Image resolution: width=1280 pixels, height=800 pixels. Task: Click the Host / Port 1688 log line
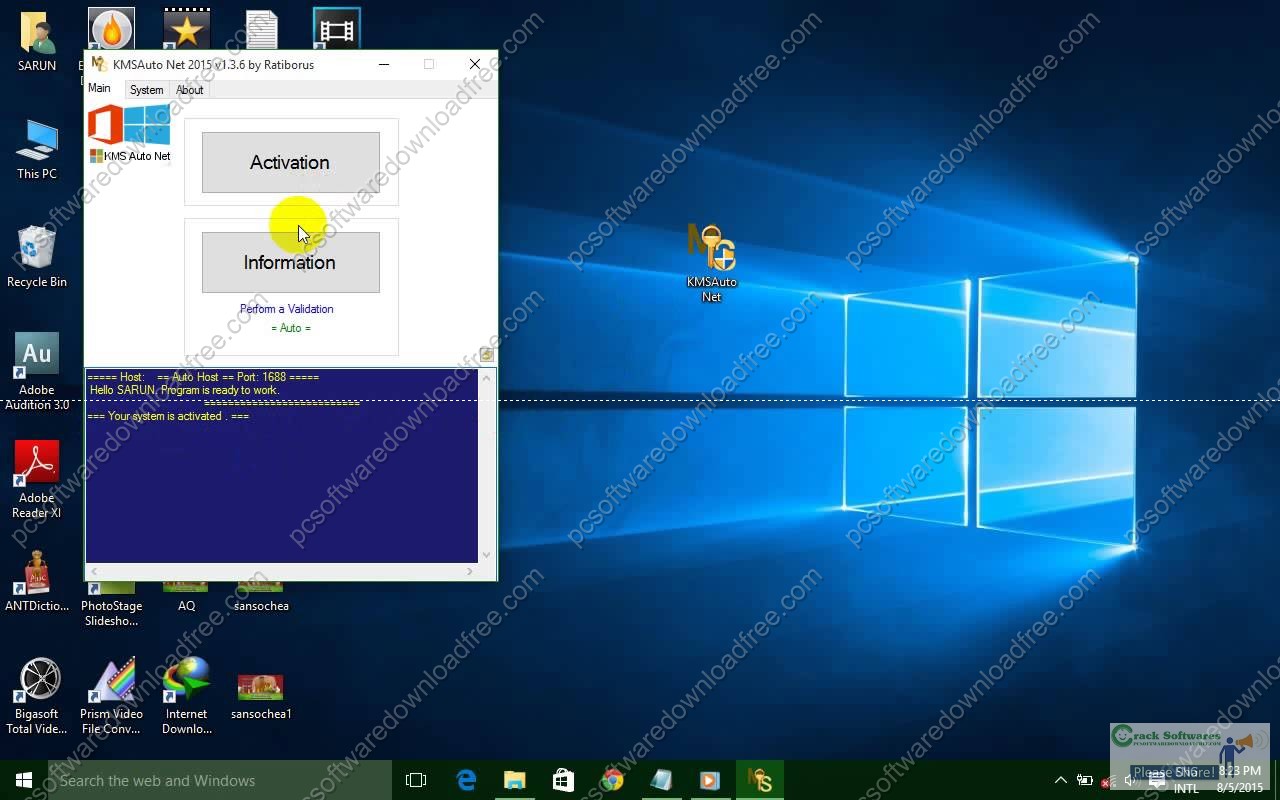tap(203, 377)
